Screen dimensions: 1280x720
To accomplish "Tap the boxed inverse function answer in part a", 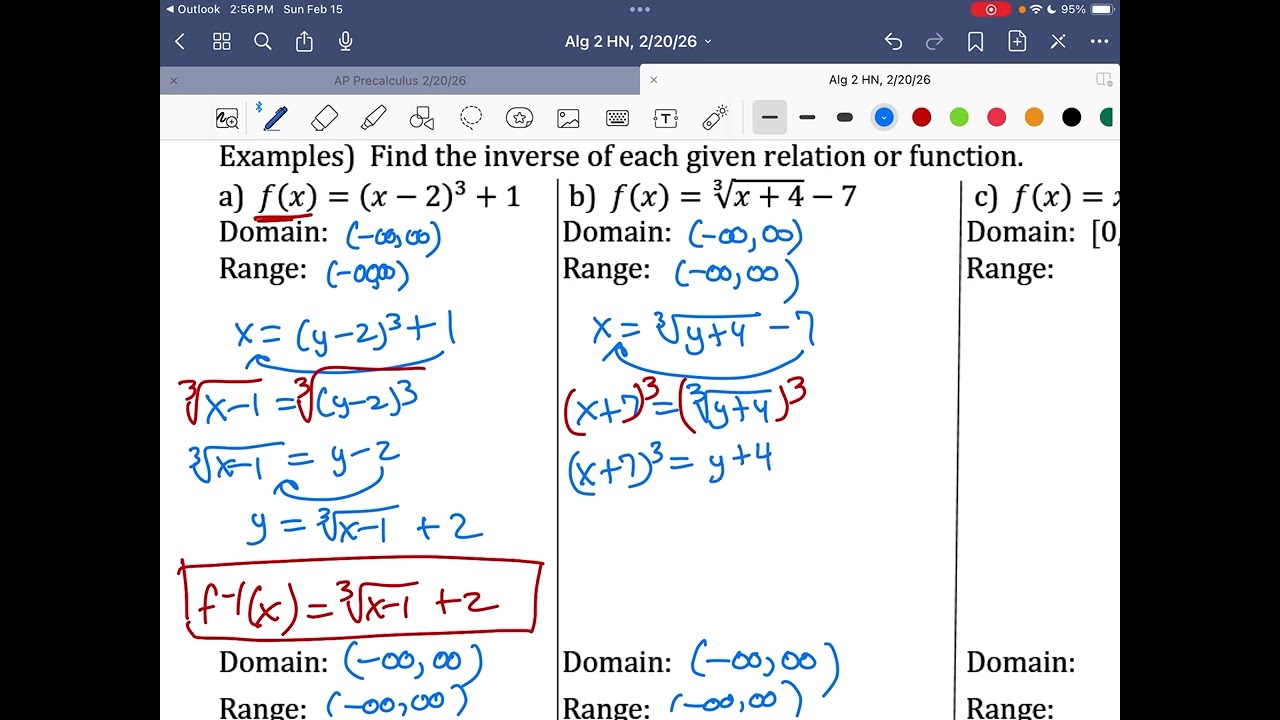I will point(361,598).
